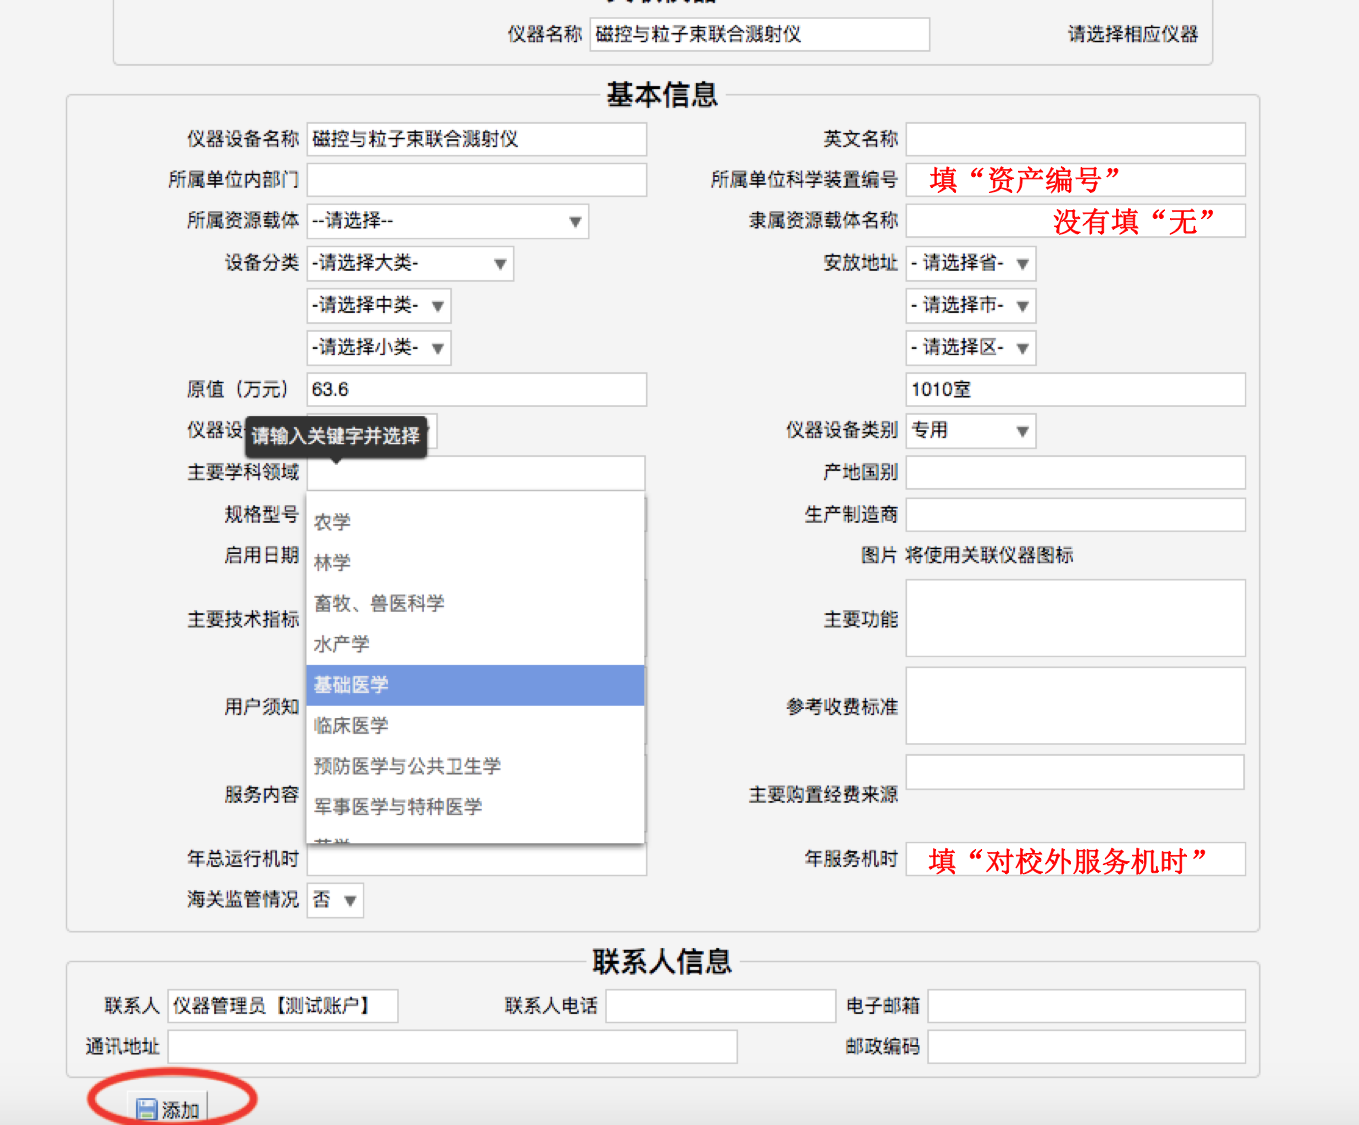Click the 通讯地址 input field

[453, 1047]
